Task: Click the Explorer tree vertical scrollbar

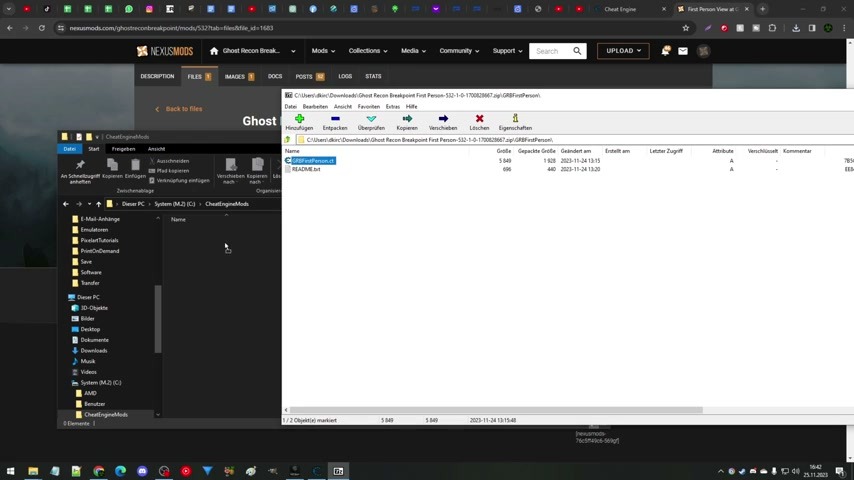Action: [158, 318]
